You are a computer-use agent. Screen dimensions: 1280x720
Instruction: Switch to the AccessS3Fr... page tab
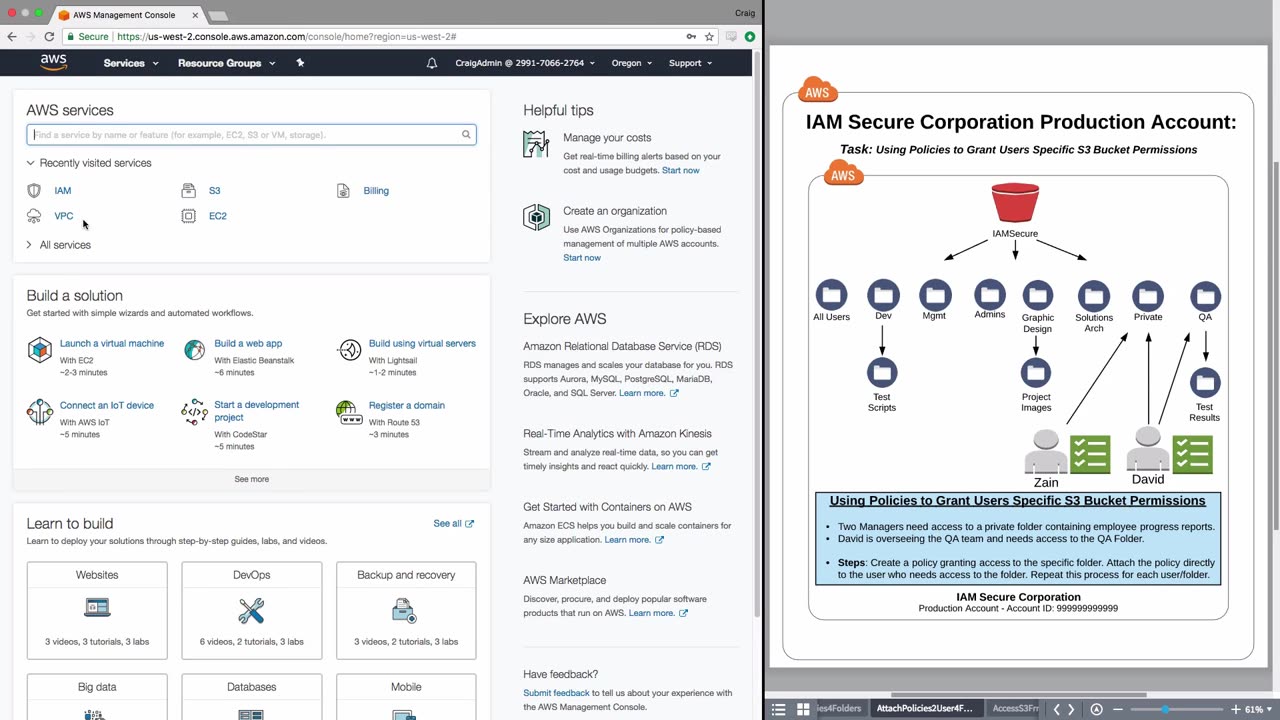click(x=1015, y=709)
